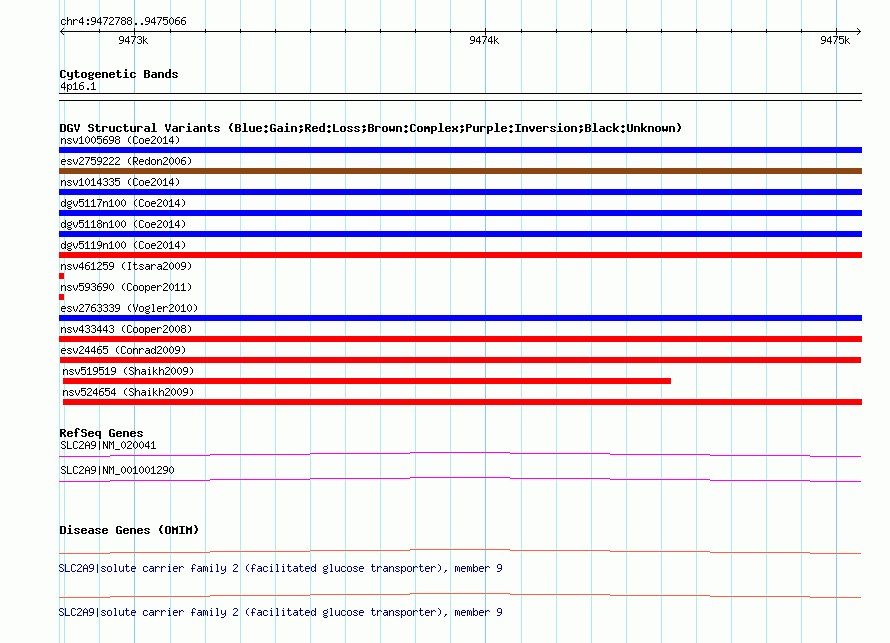Click the shorter red nsv519519 bar

(367, 381)
